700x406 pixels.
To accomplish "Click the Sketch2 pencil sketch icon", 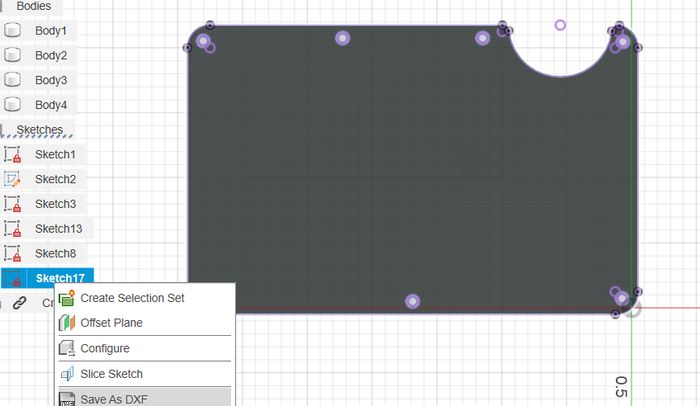I will (x=13, y=179).
